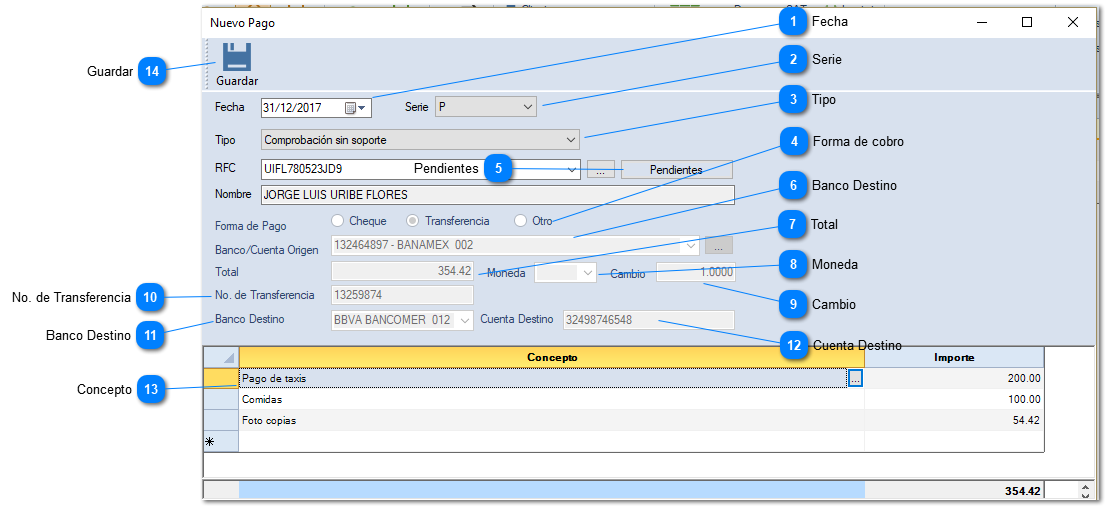Click the new row asterisk marker

coord(211,441)
